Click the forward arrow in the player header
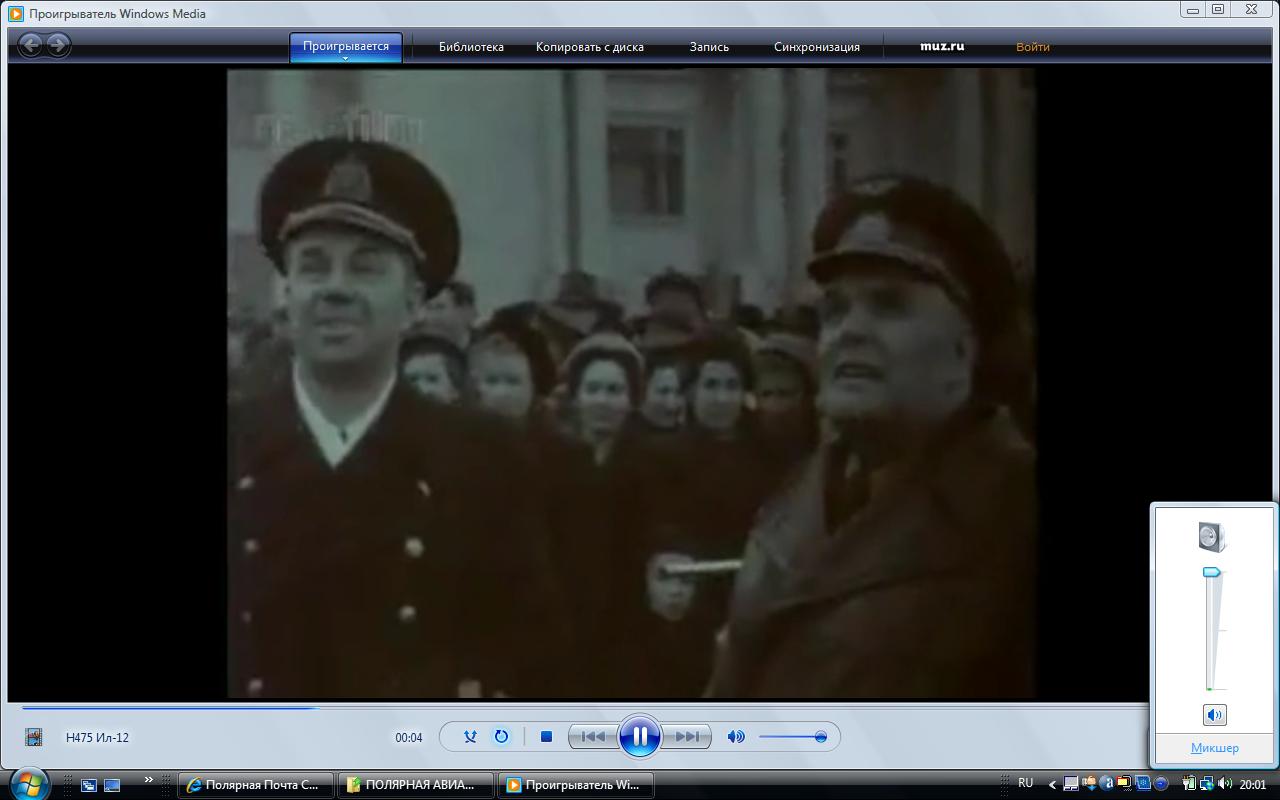 (x=58, y=45)
